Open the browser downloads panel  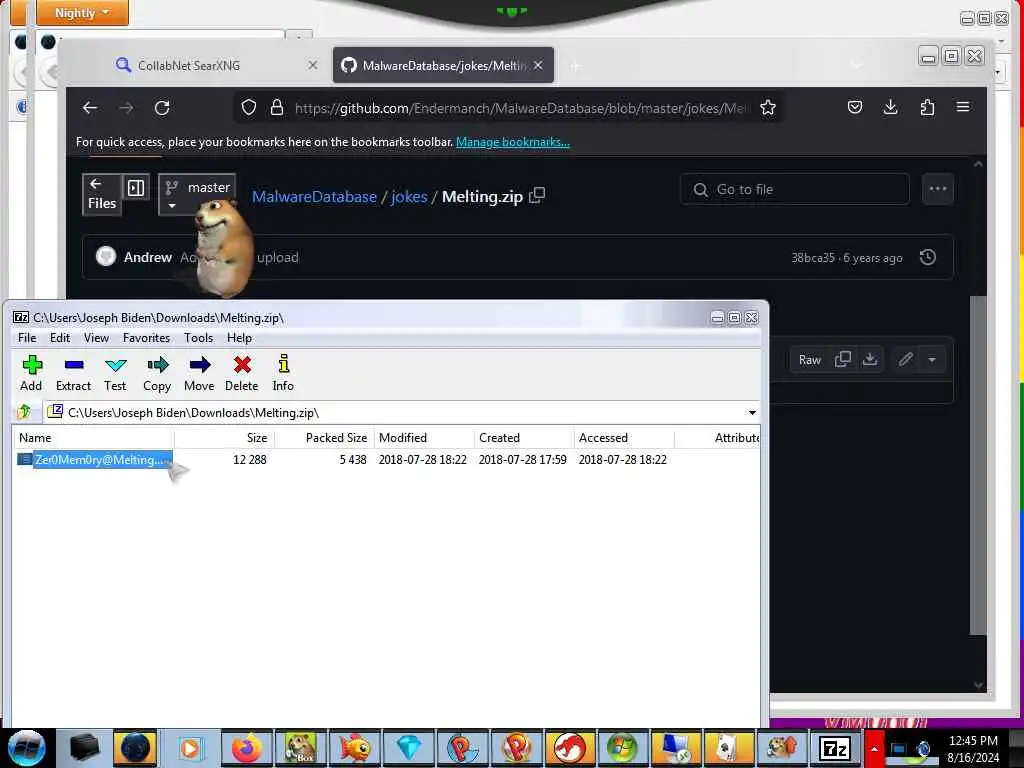890,107
